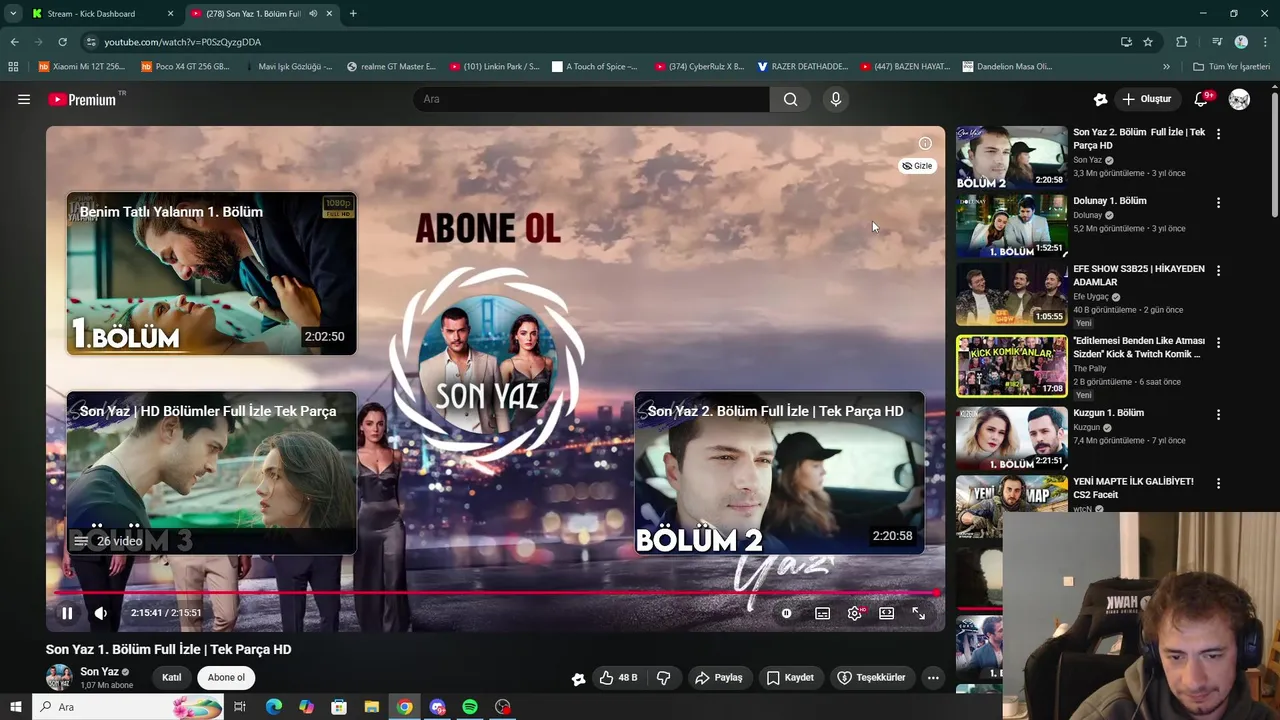Open options for EFE SHOW S3B25 suggestion
1280x720 pixels.
click(x=1218, y=270)
